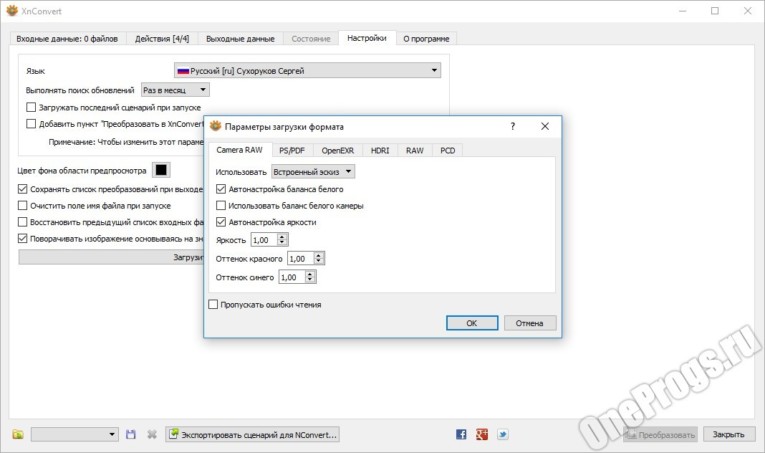
Task: Uncheck 'Сохранять список преобразований при выходе'
Action: tap(22, 189)
